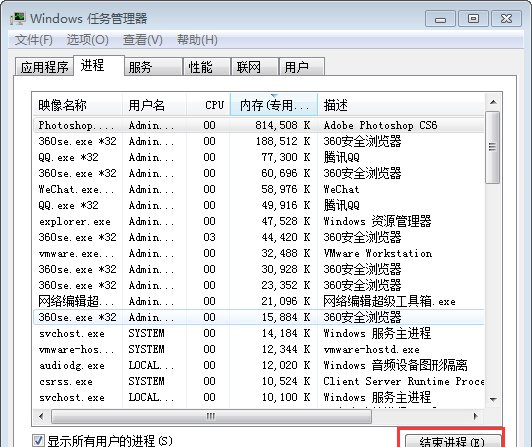Screen dimensions: 532x447
Task: Switch to the 应用程序 tab
Action: tap(44, 67)
